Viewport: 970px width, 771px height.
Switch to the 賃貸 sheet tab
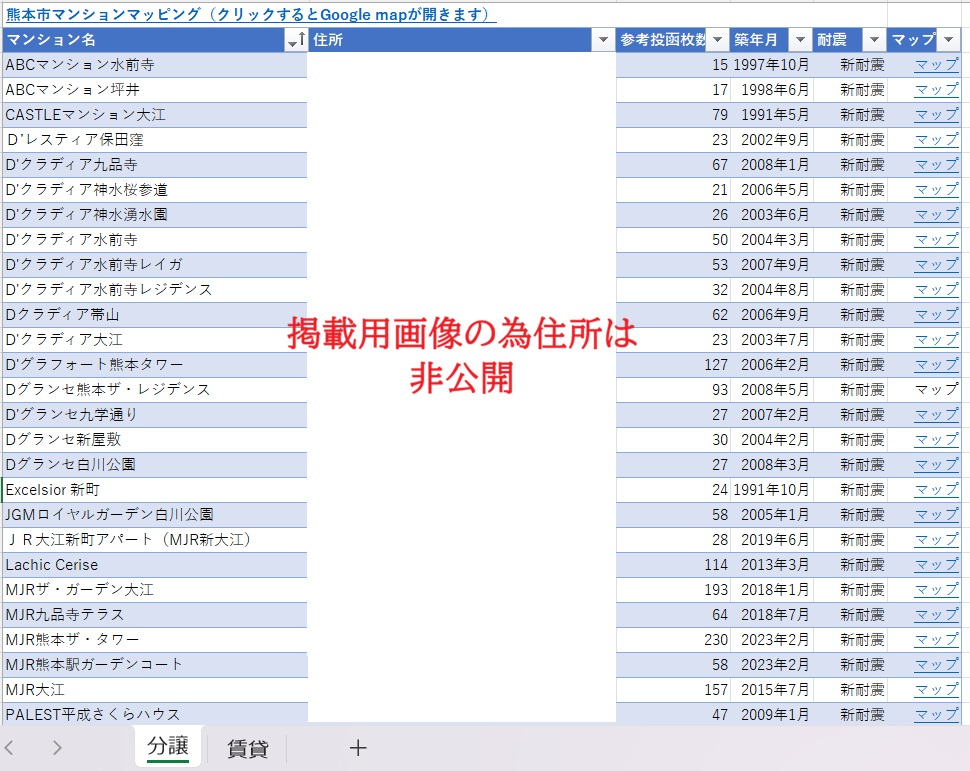coord(246,747)
